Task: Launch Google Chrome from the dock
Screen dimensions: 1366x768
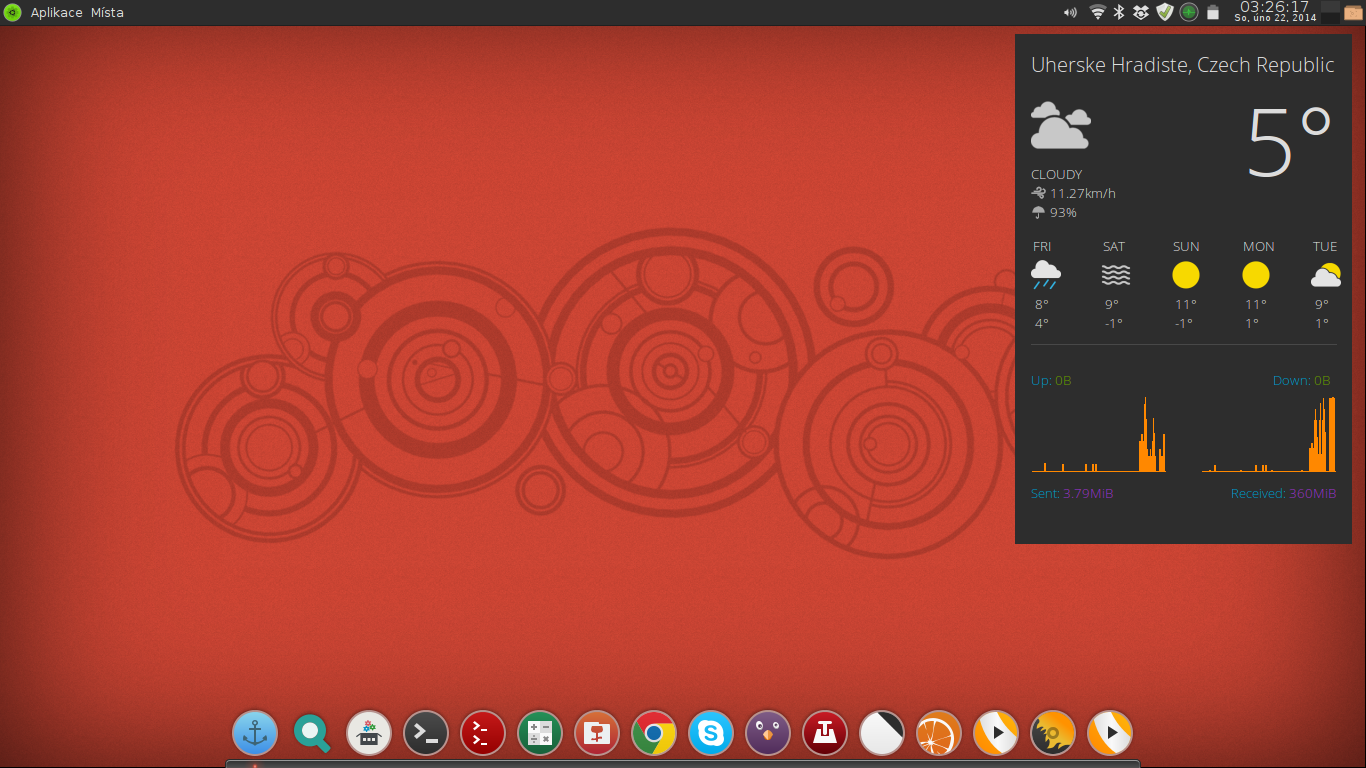Action: click(x=654, y=734)
